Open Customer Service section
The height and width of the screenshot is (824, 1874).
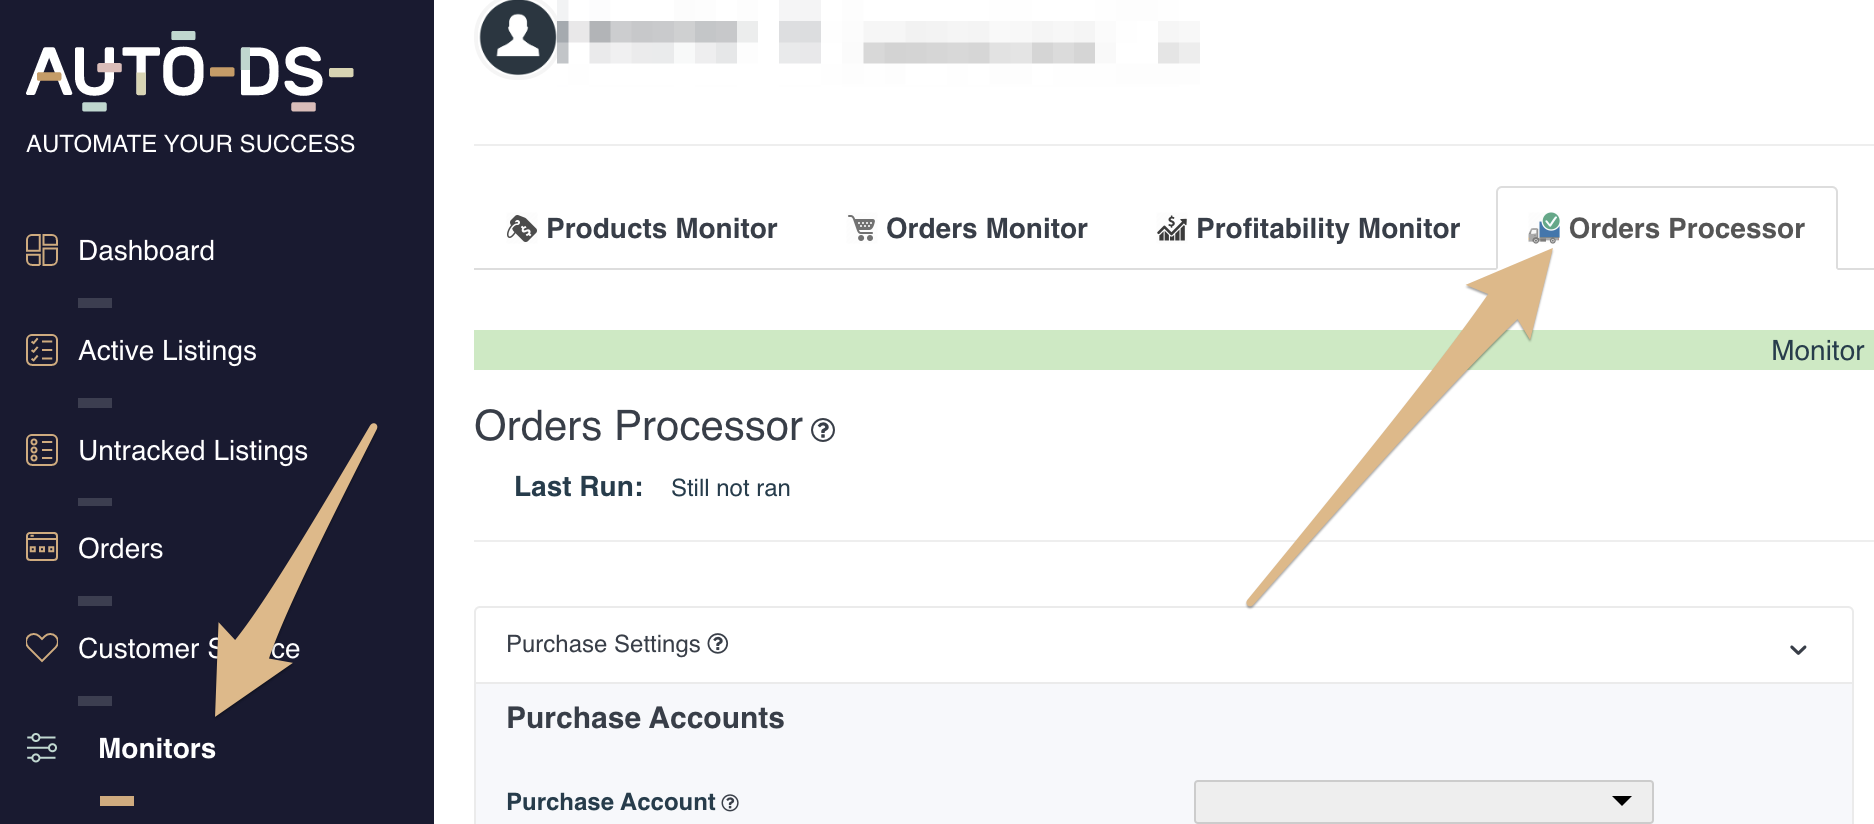coord(189,648)
